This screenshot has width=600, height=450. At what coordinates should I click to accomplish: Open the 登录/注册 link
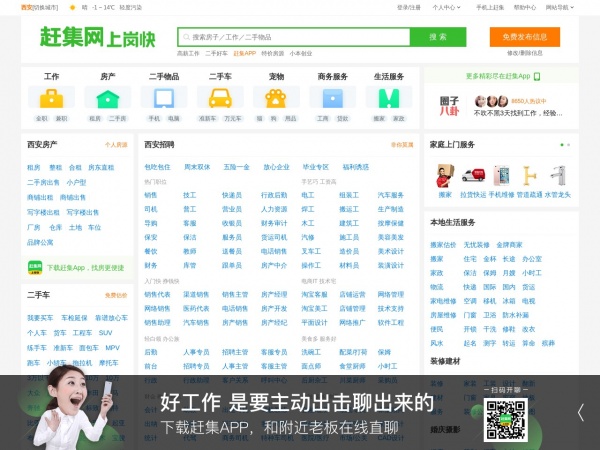point(409,7)
